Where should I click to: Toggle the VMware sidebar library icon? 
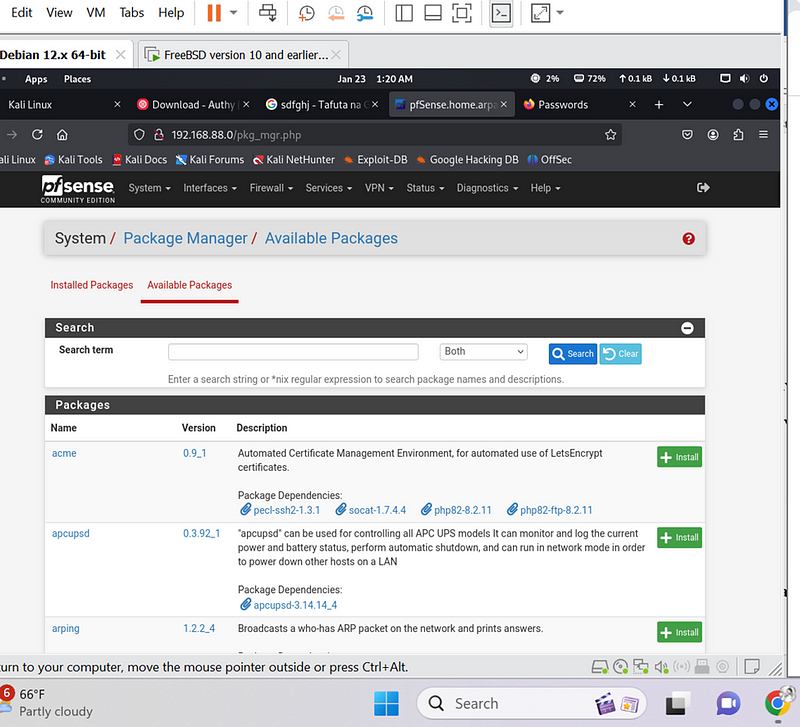[404, 13]
